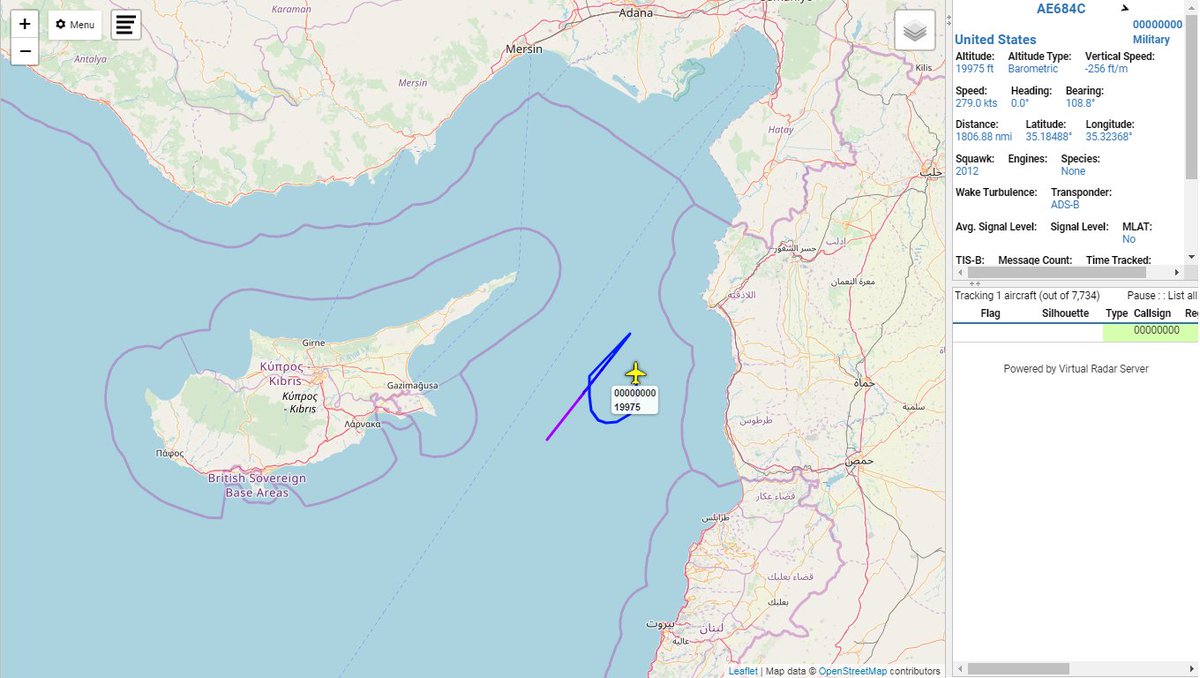Open the text lines list icon
The image size is (1200, 678).
[125, 25]
